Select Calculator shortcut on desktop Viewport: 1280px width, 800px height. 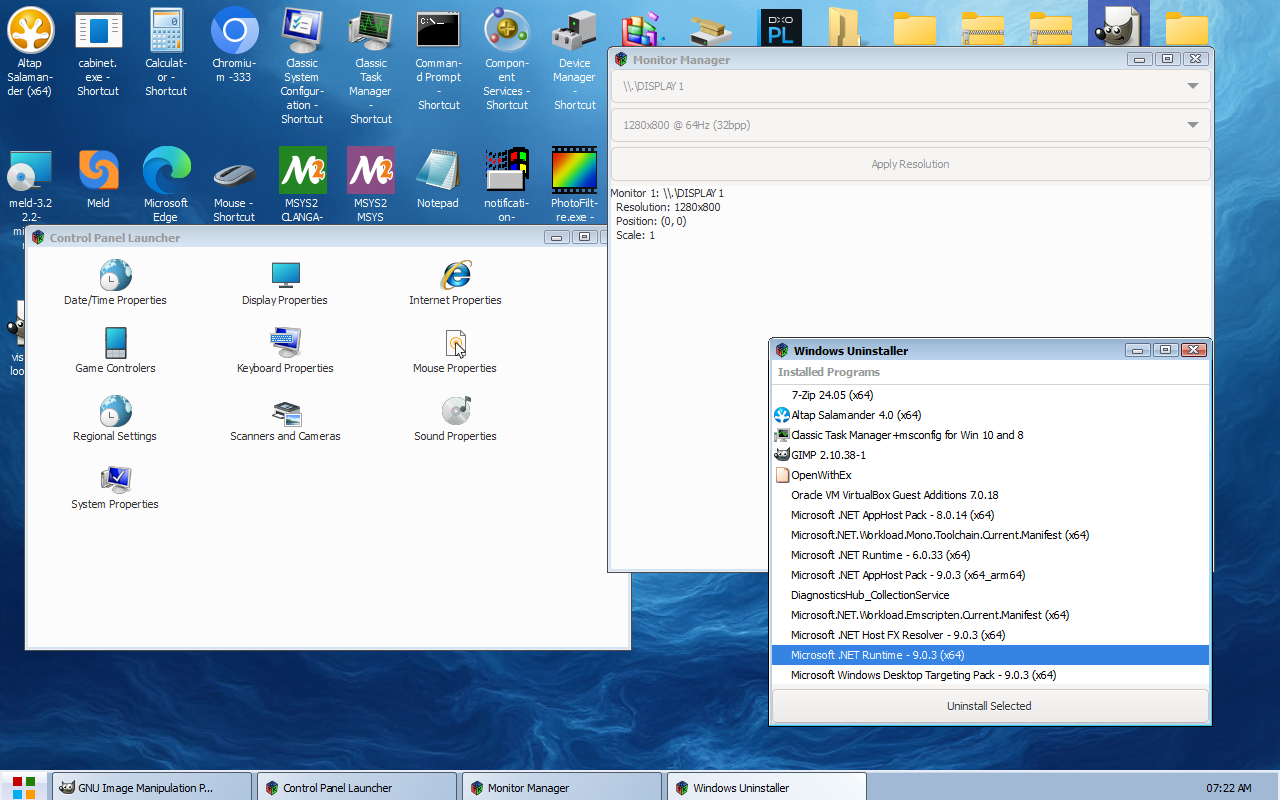tap(166, 52)
